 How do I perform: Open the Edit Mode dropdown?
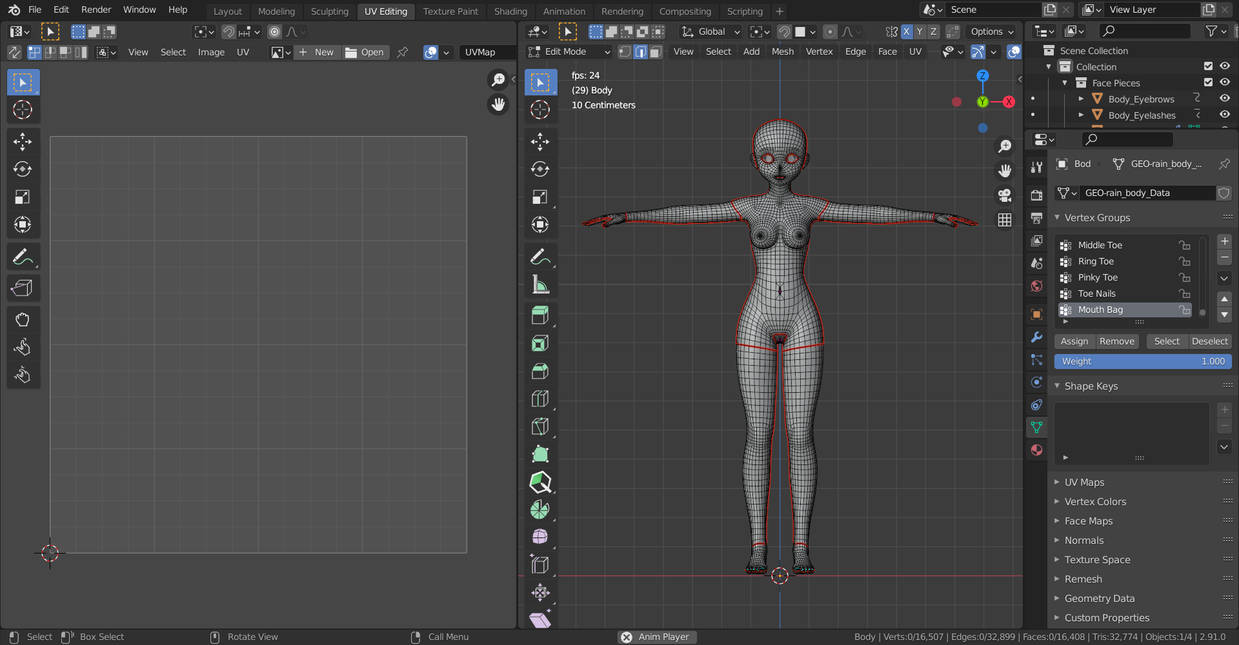pyautogui.click(x=569, y=51)
